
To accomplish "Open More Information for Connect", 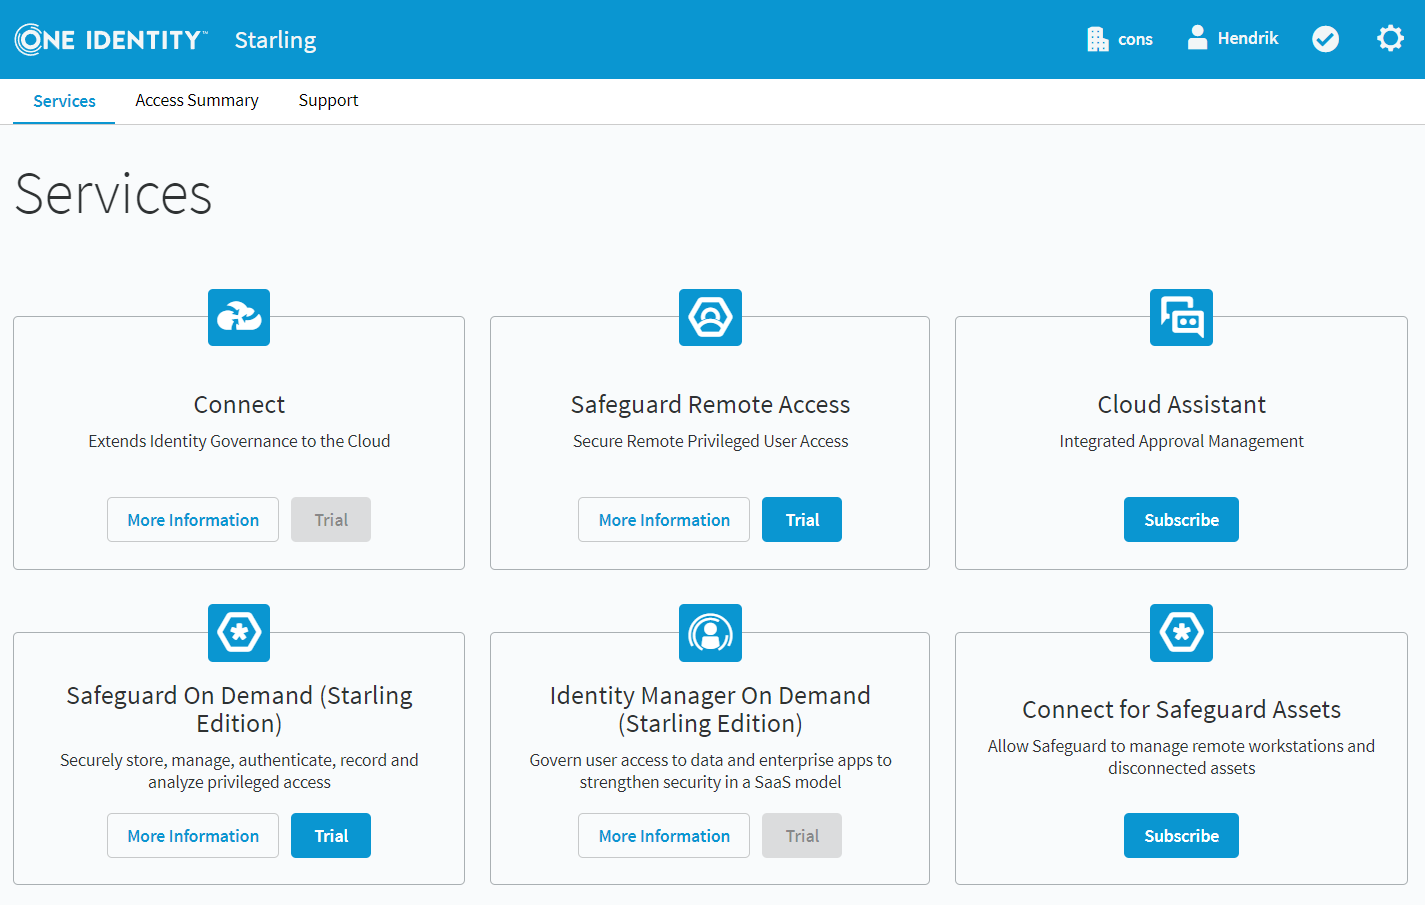I will point(193,520).
